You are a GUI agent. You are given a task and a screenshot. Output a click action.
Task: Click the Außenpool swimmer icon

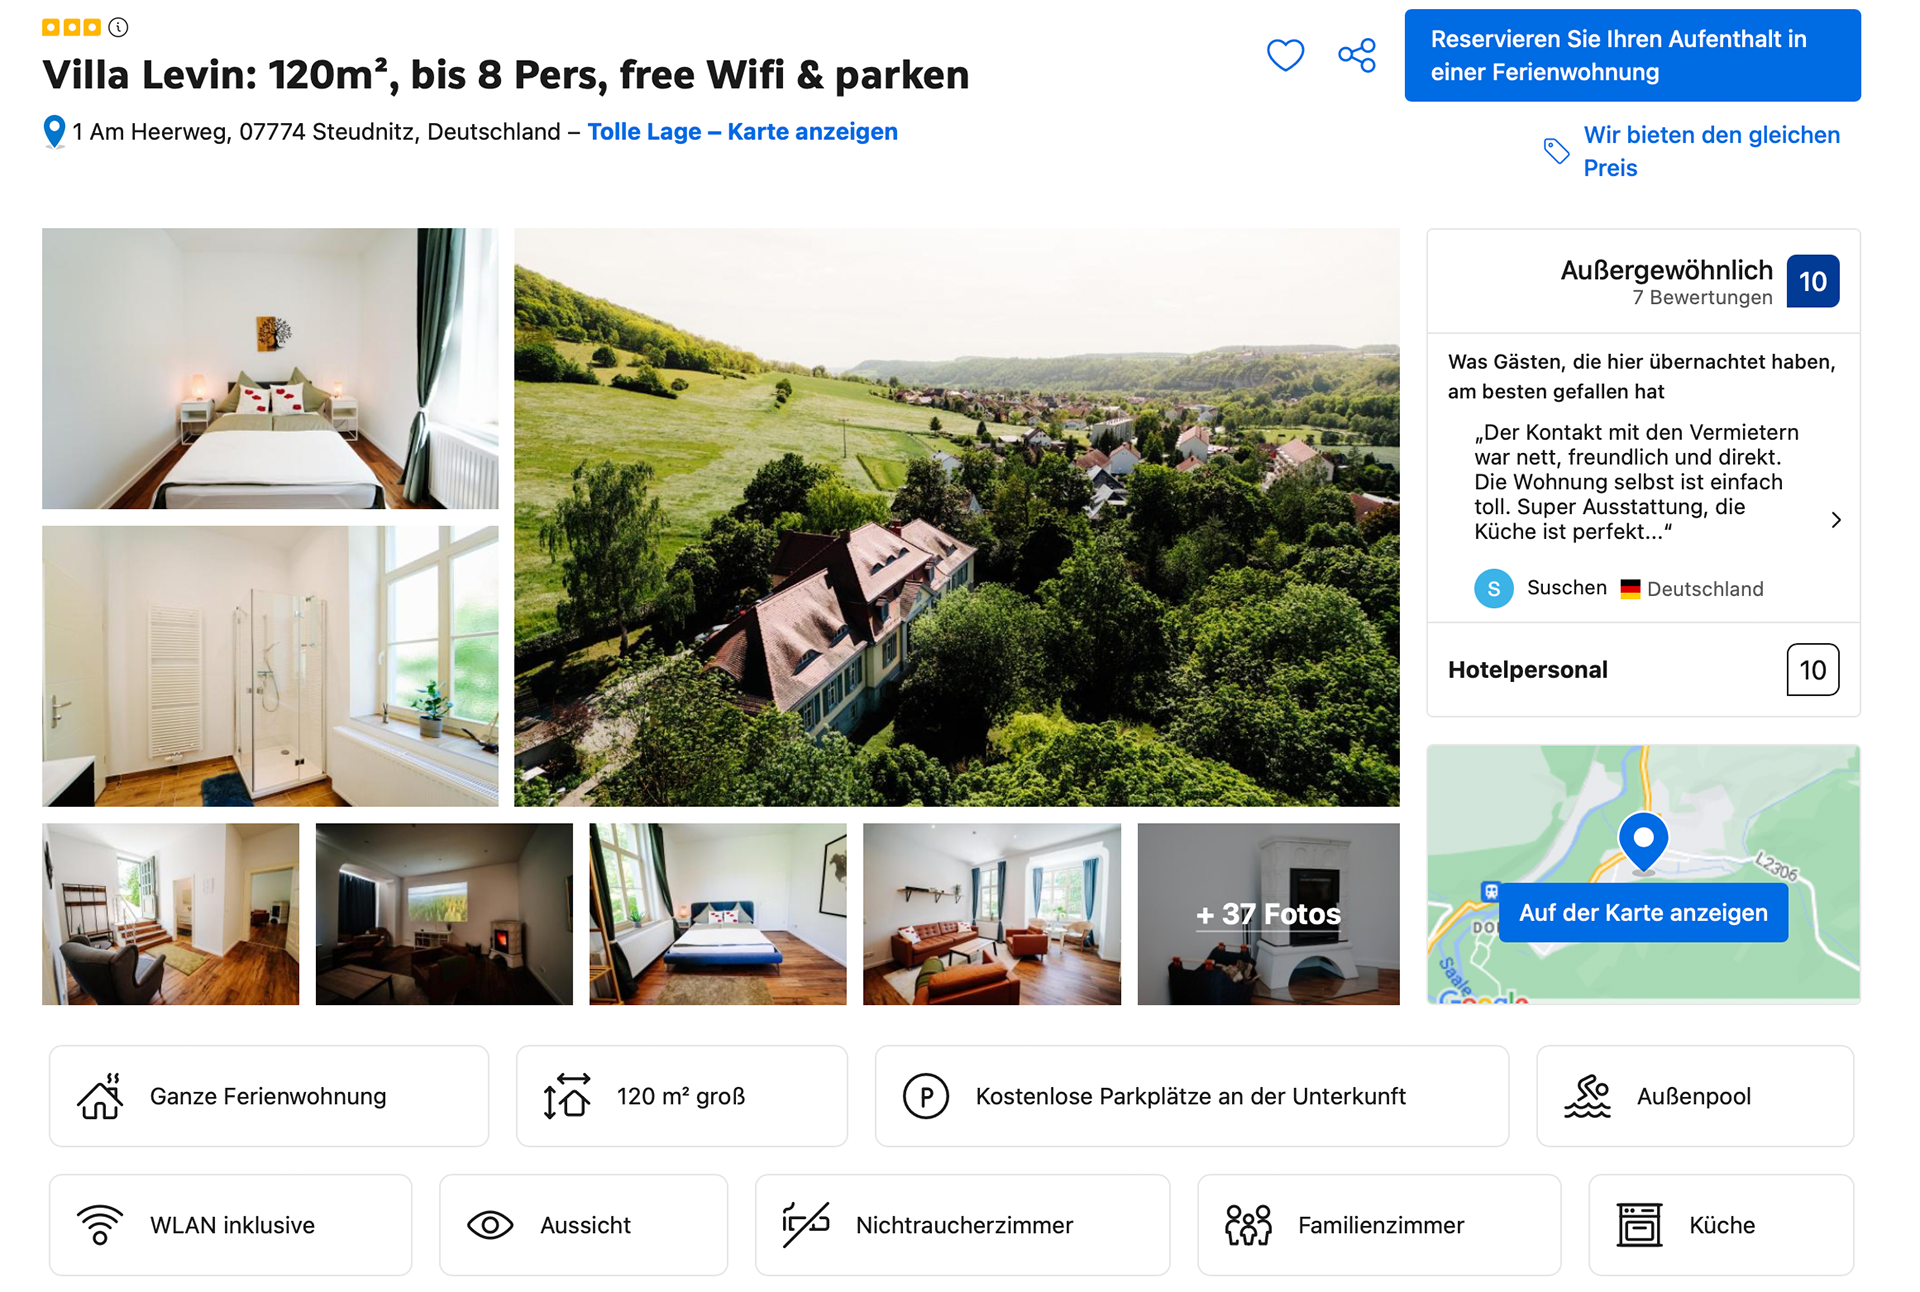pos(1587,1096)
